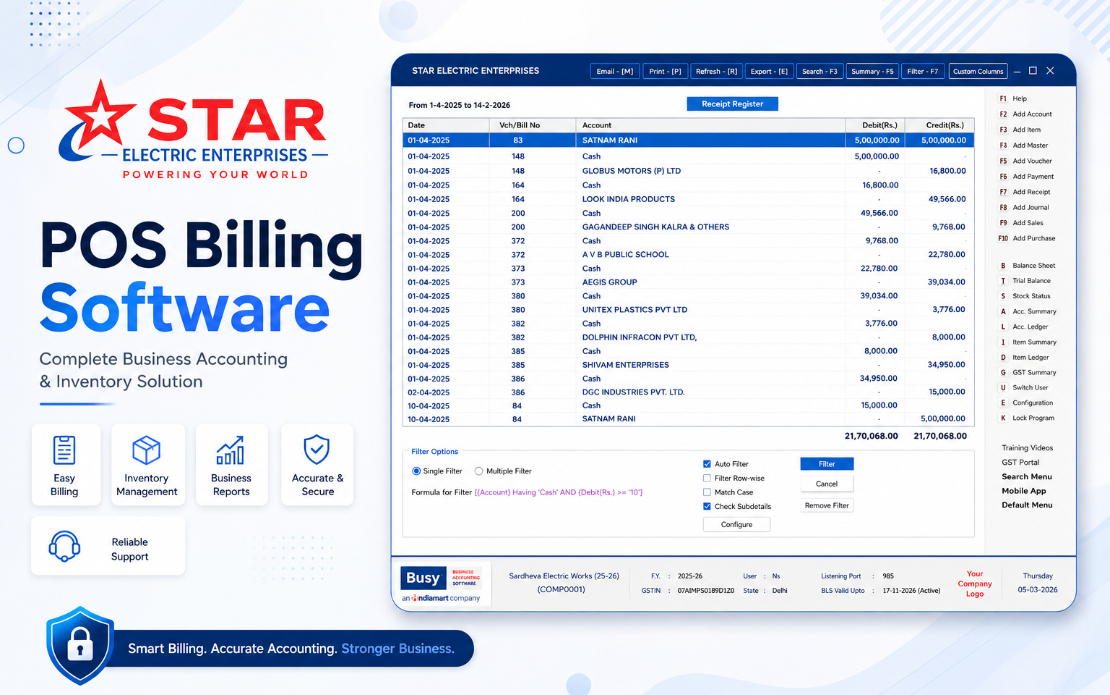The image size is (1110, 695).
Task: Click the Remove Filter button
Action: (827, 505)
